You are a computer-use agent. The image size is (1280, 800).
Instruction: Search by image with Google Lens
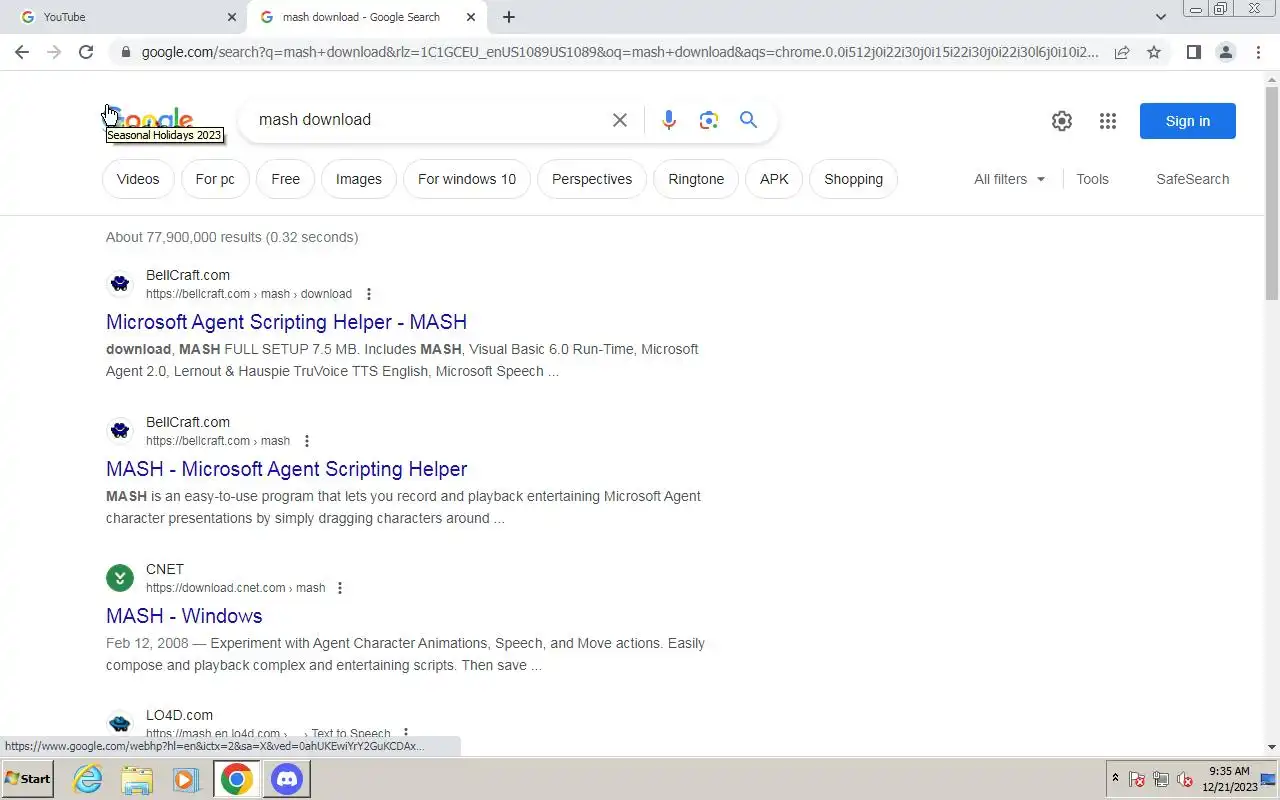pos(709,120)
